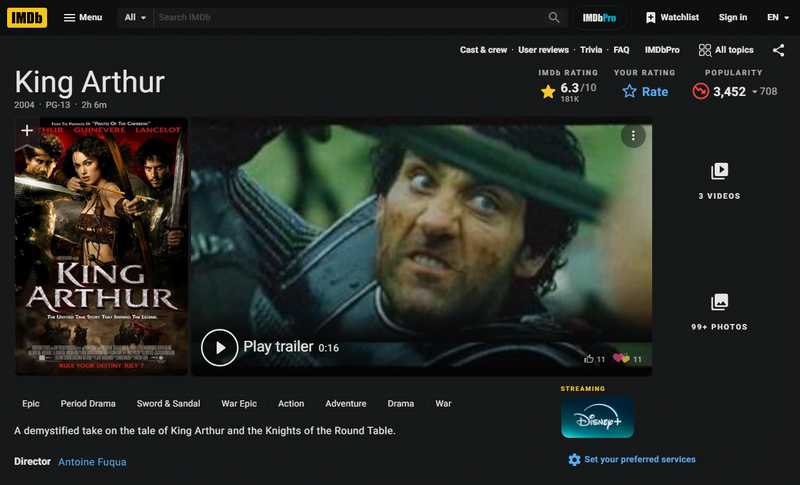Open the 3 Videos gallery icon
800x485 pixels.
[x=719, y=172]
